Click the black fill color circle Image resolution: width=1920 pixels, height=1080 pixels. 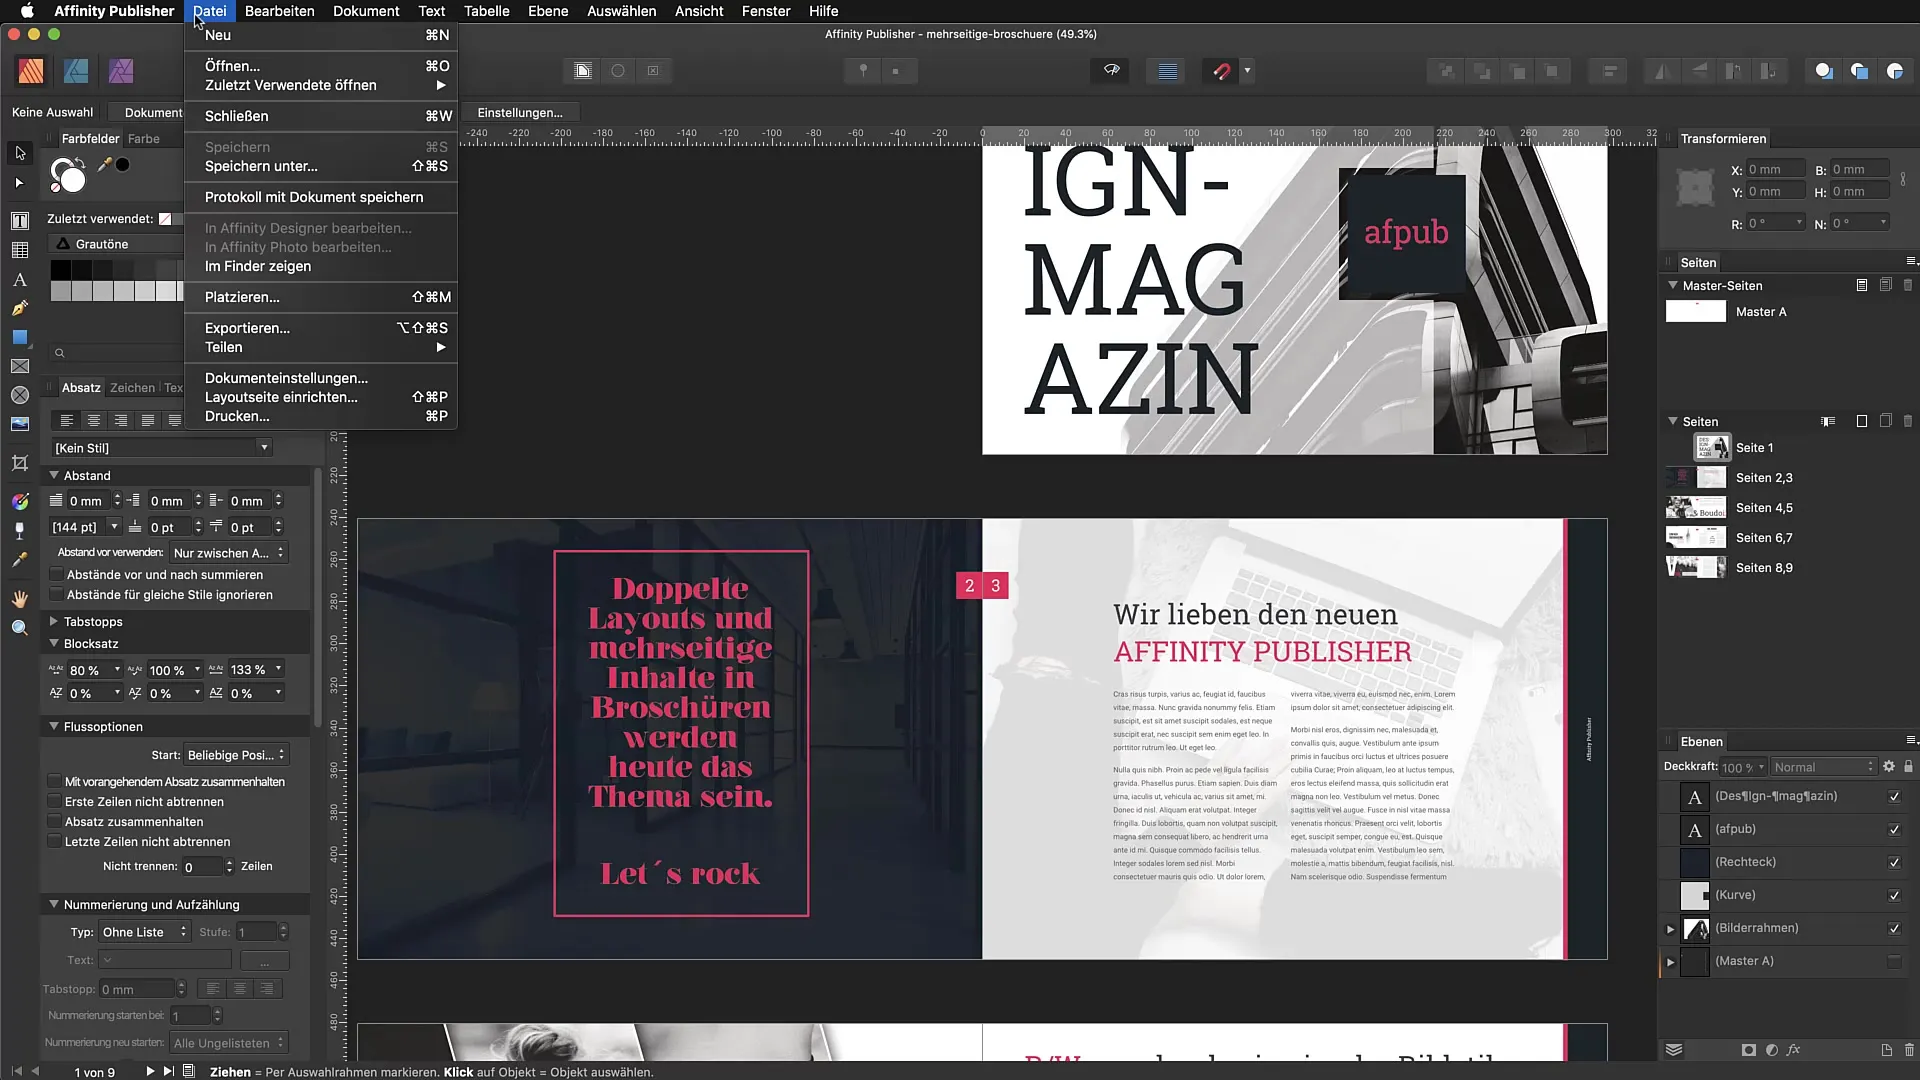pyautogui.click(x=122, y=165)
